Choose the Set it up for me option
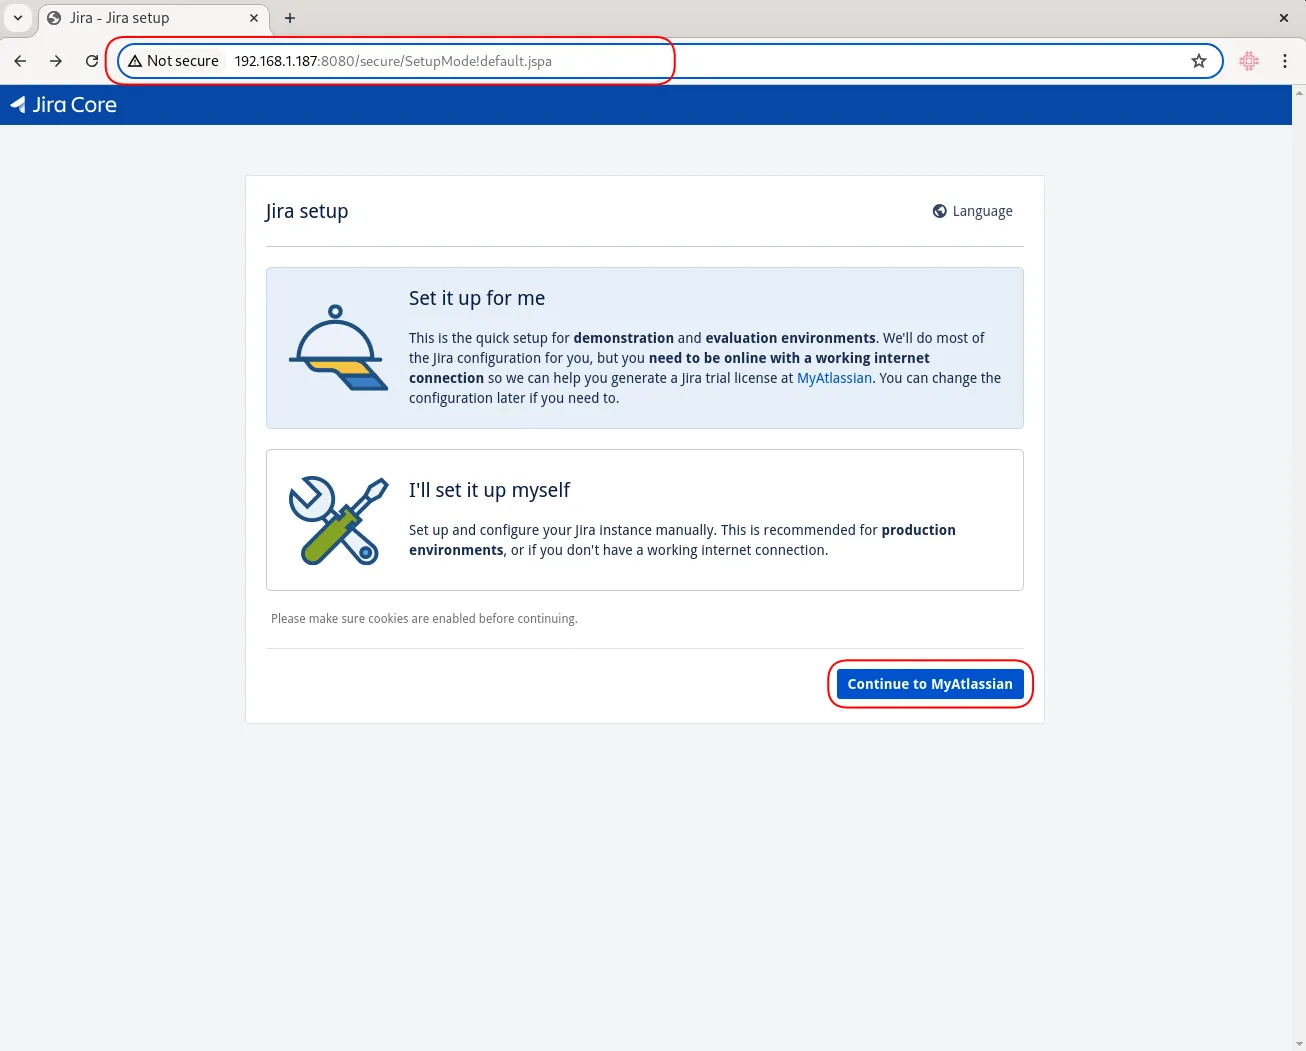Screen dimensions: 1306x1051 (x=645, y=348)
